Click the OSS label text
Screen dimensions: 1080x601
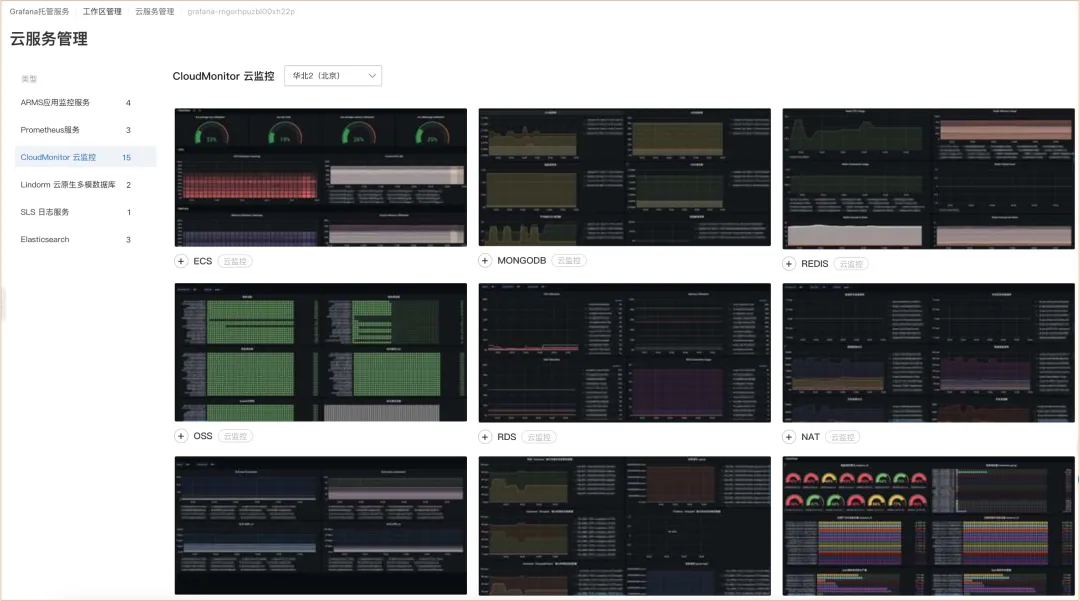click(x=202, y=436)
